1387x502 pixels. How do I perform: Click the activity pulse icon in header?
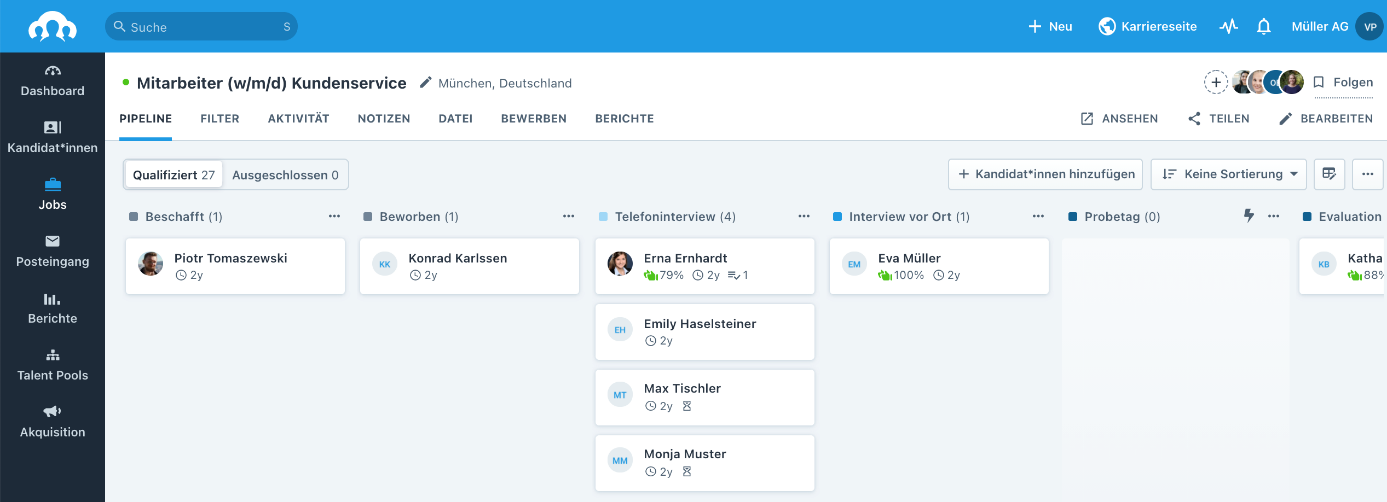(x=1229, y=27)
